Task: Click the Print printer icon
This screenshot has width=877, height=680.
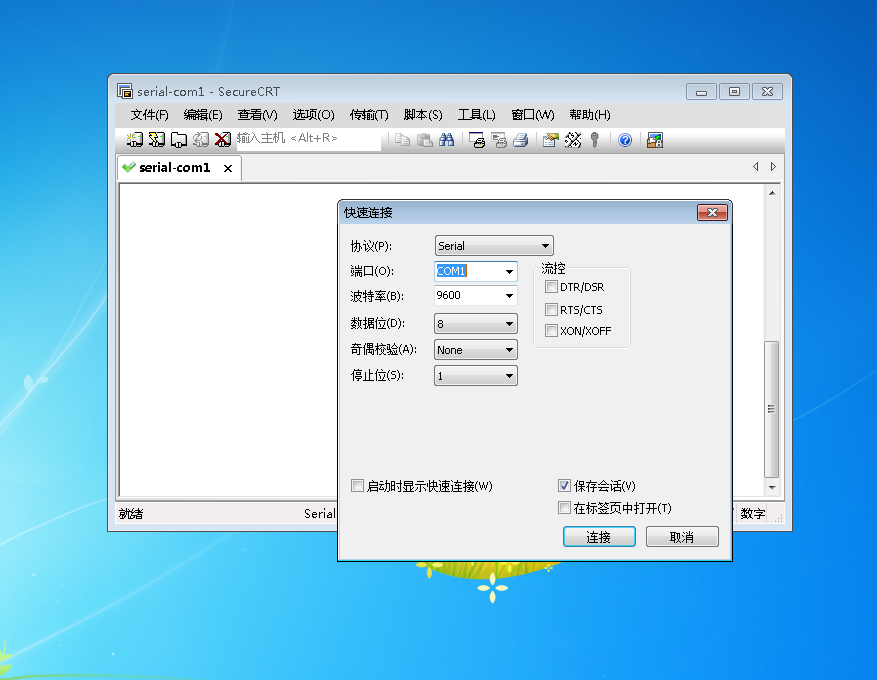Action: coord(521,139)
